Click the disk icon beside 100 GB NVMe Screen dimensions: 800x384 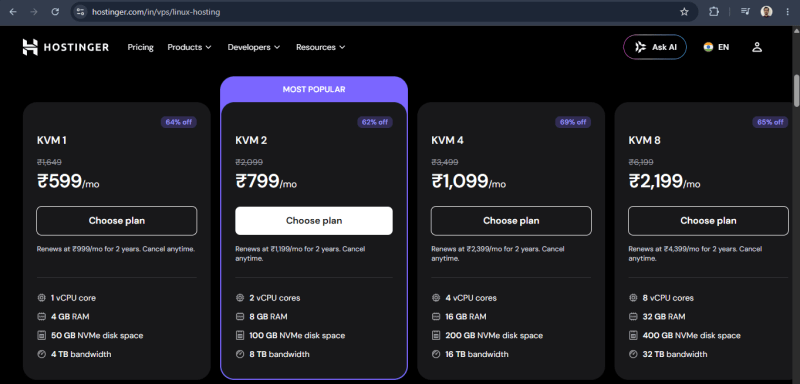pos(240,336)
